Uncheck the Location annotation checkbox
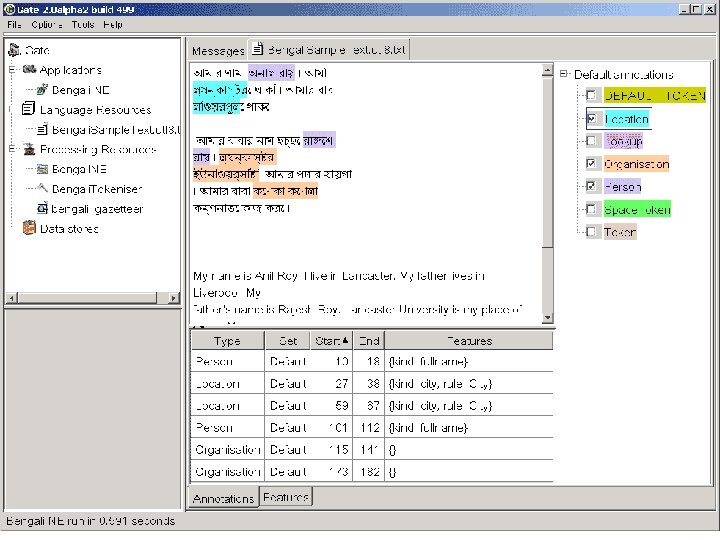The width and height of the screenshot is (720, 540). coord(592,119)
